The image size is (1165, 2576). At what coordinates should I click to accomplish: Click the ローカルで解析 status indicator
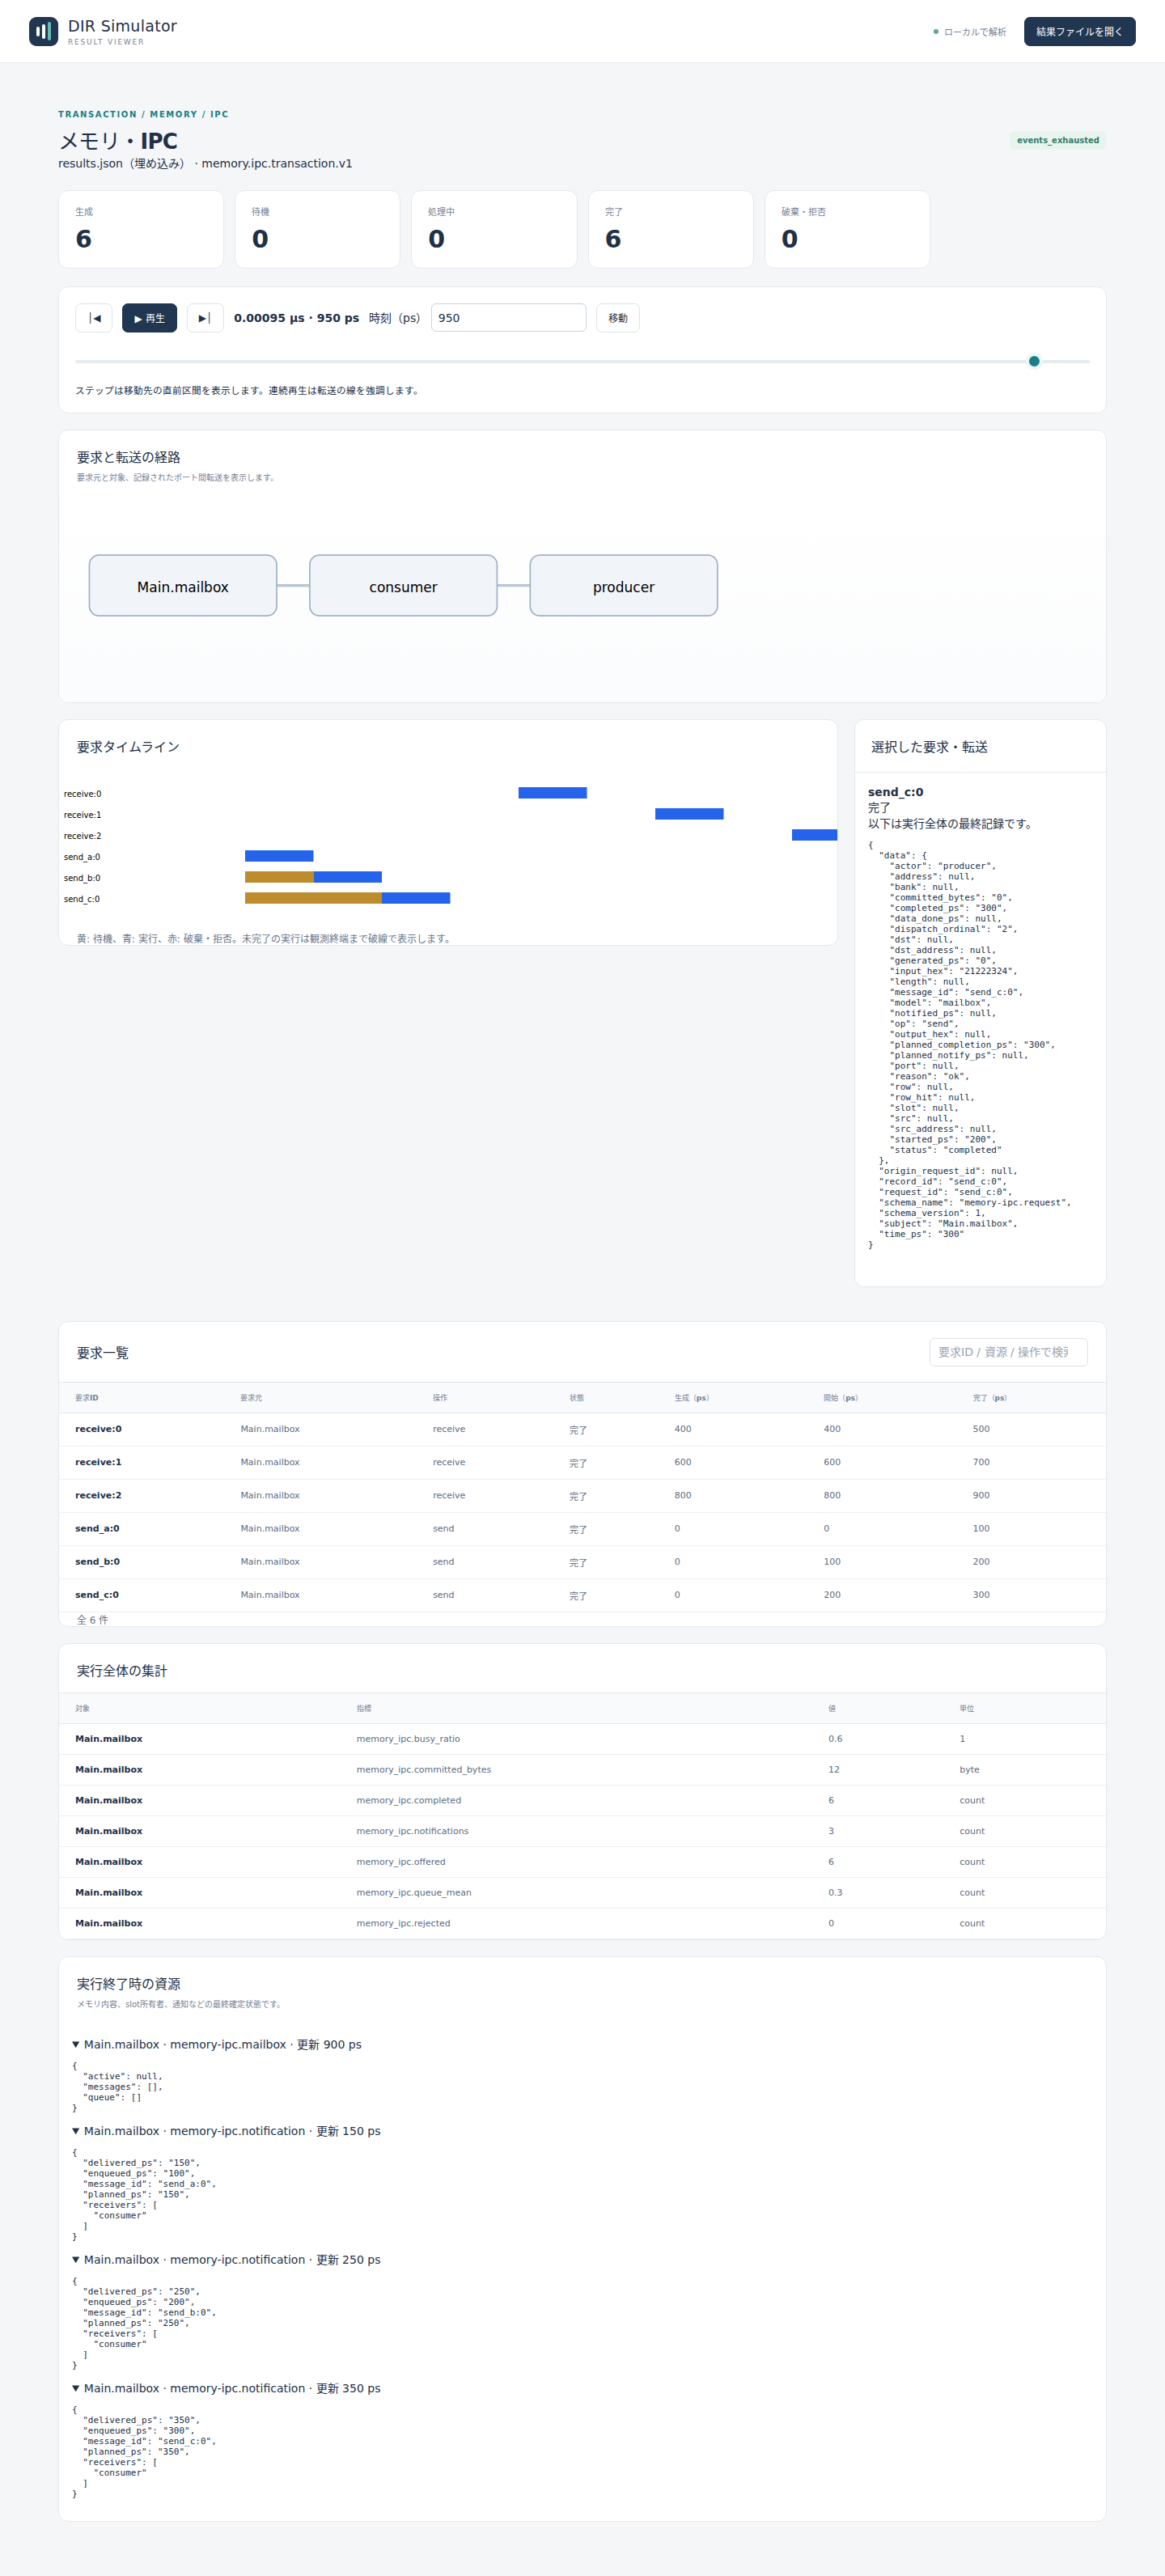pos(970,32)
